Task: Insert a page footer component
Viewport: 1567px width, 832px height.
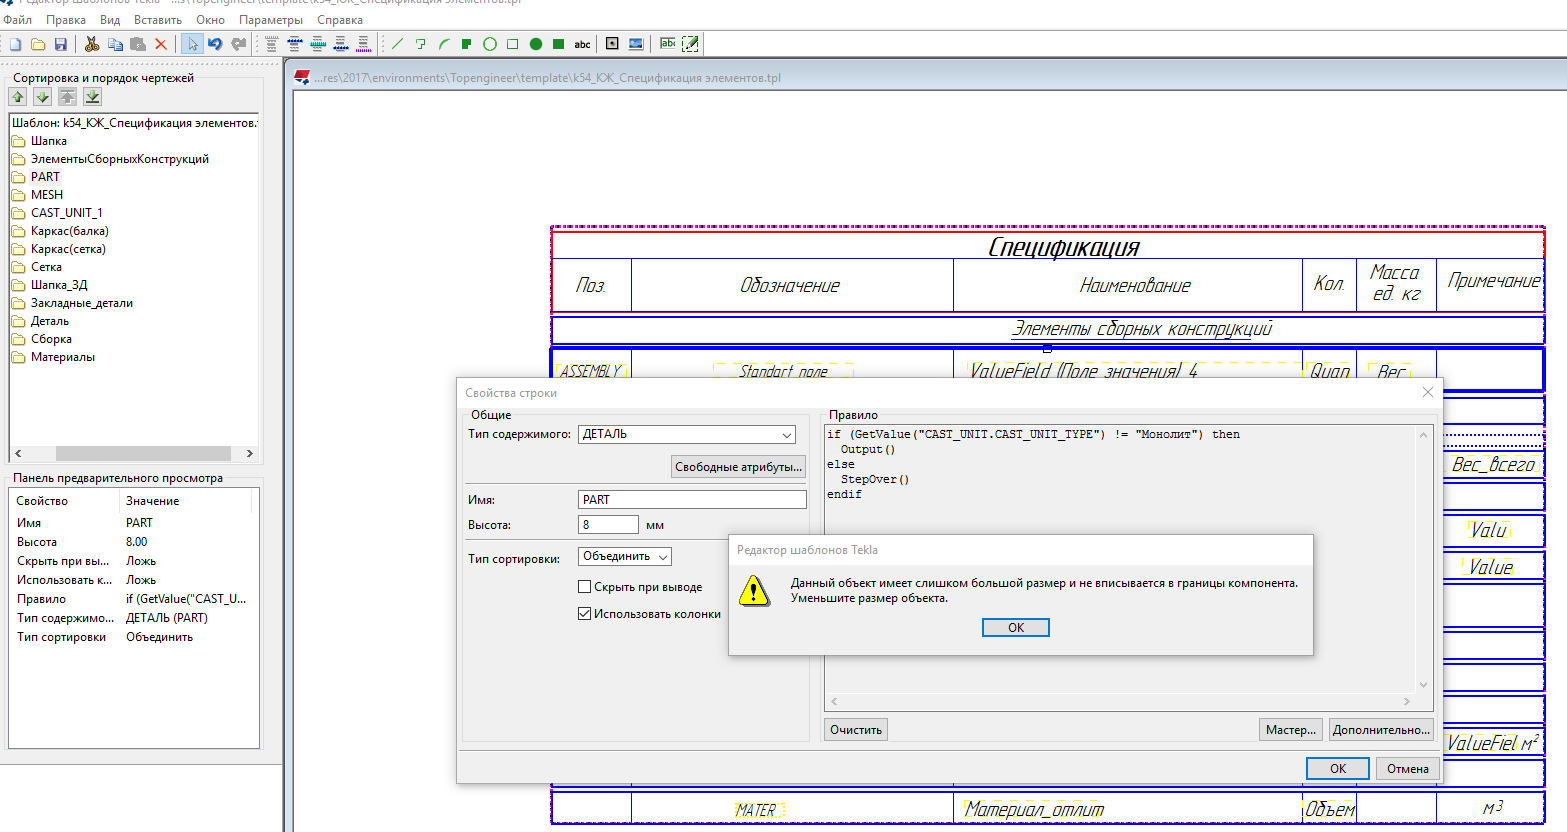Action: [x=341, y=44]
